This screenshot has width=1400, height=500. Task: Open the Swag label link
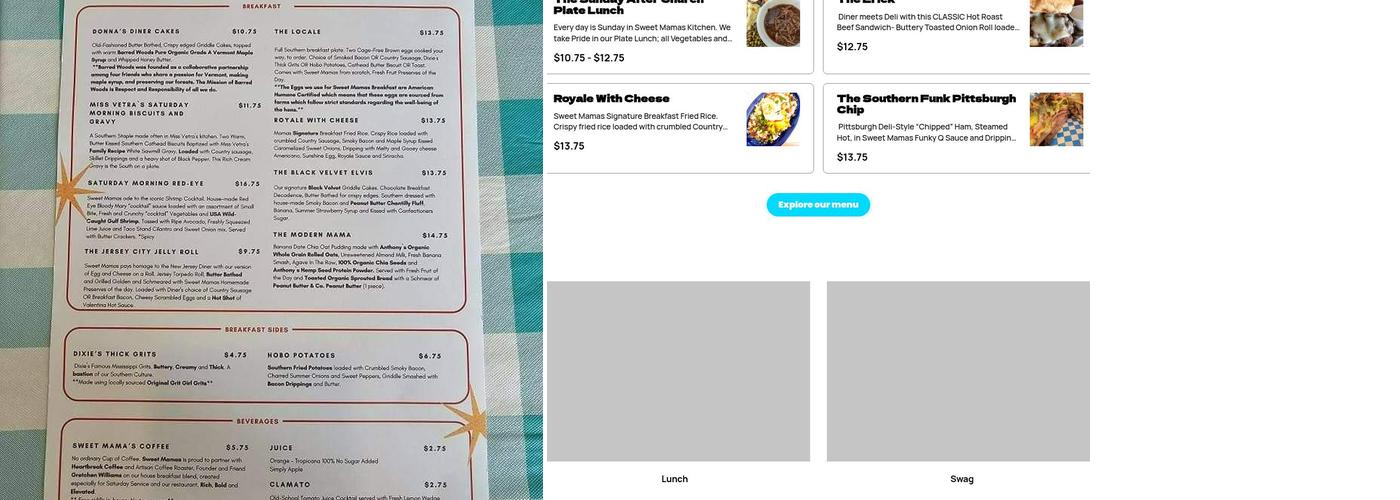point(962,479)
